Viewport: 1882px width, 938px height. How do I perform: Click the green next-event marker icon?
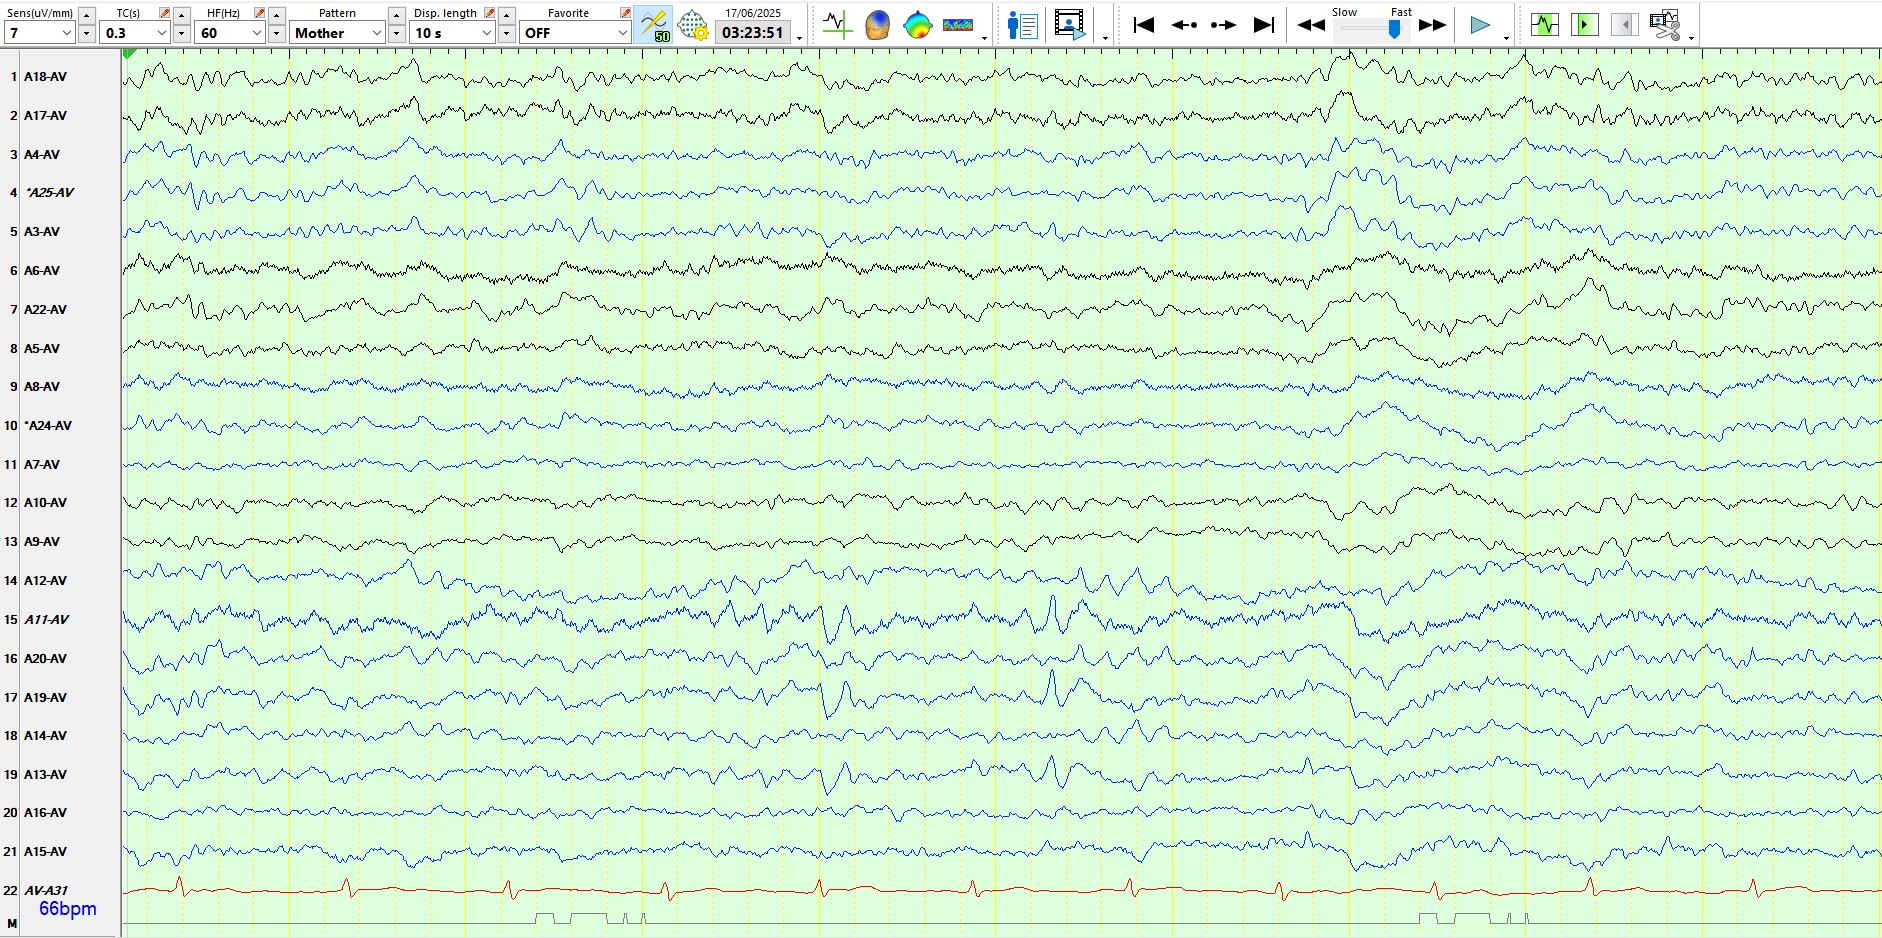tap(1584, 24)
